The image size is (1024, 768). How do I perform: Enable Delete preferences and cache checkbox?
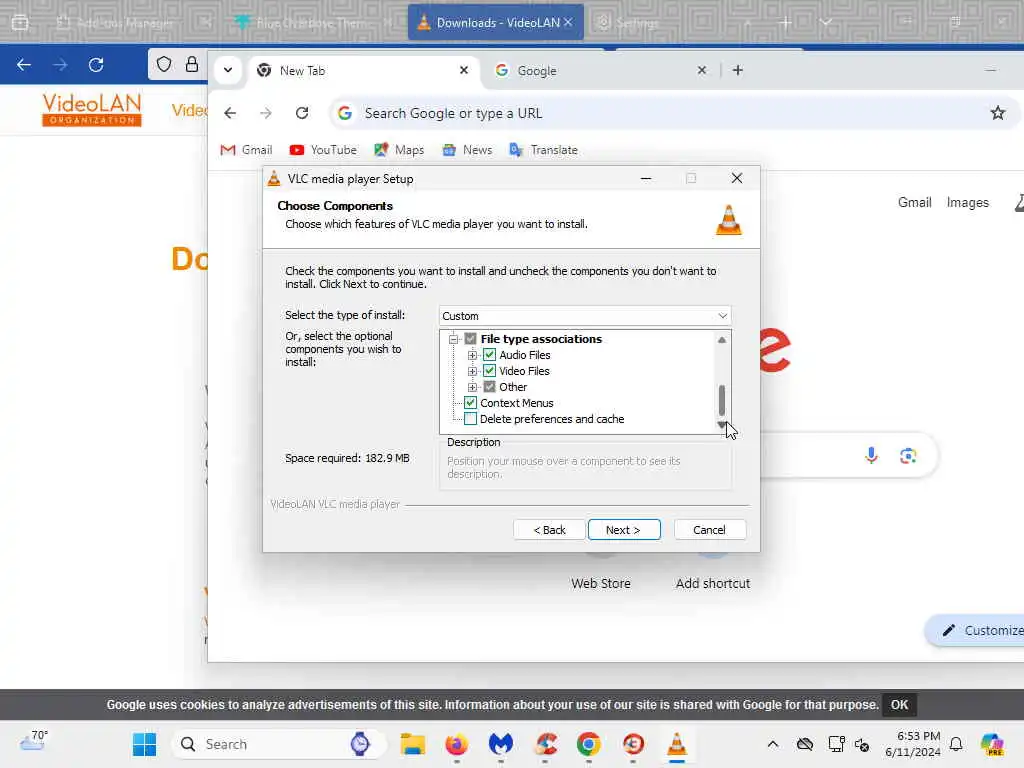(x=470, y=419)
